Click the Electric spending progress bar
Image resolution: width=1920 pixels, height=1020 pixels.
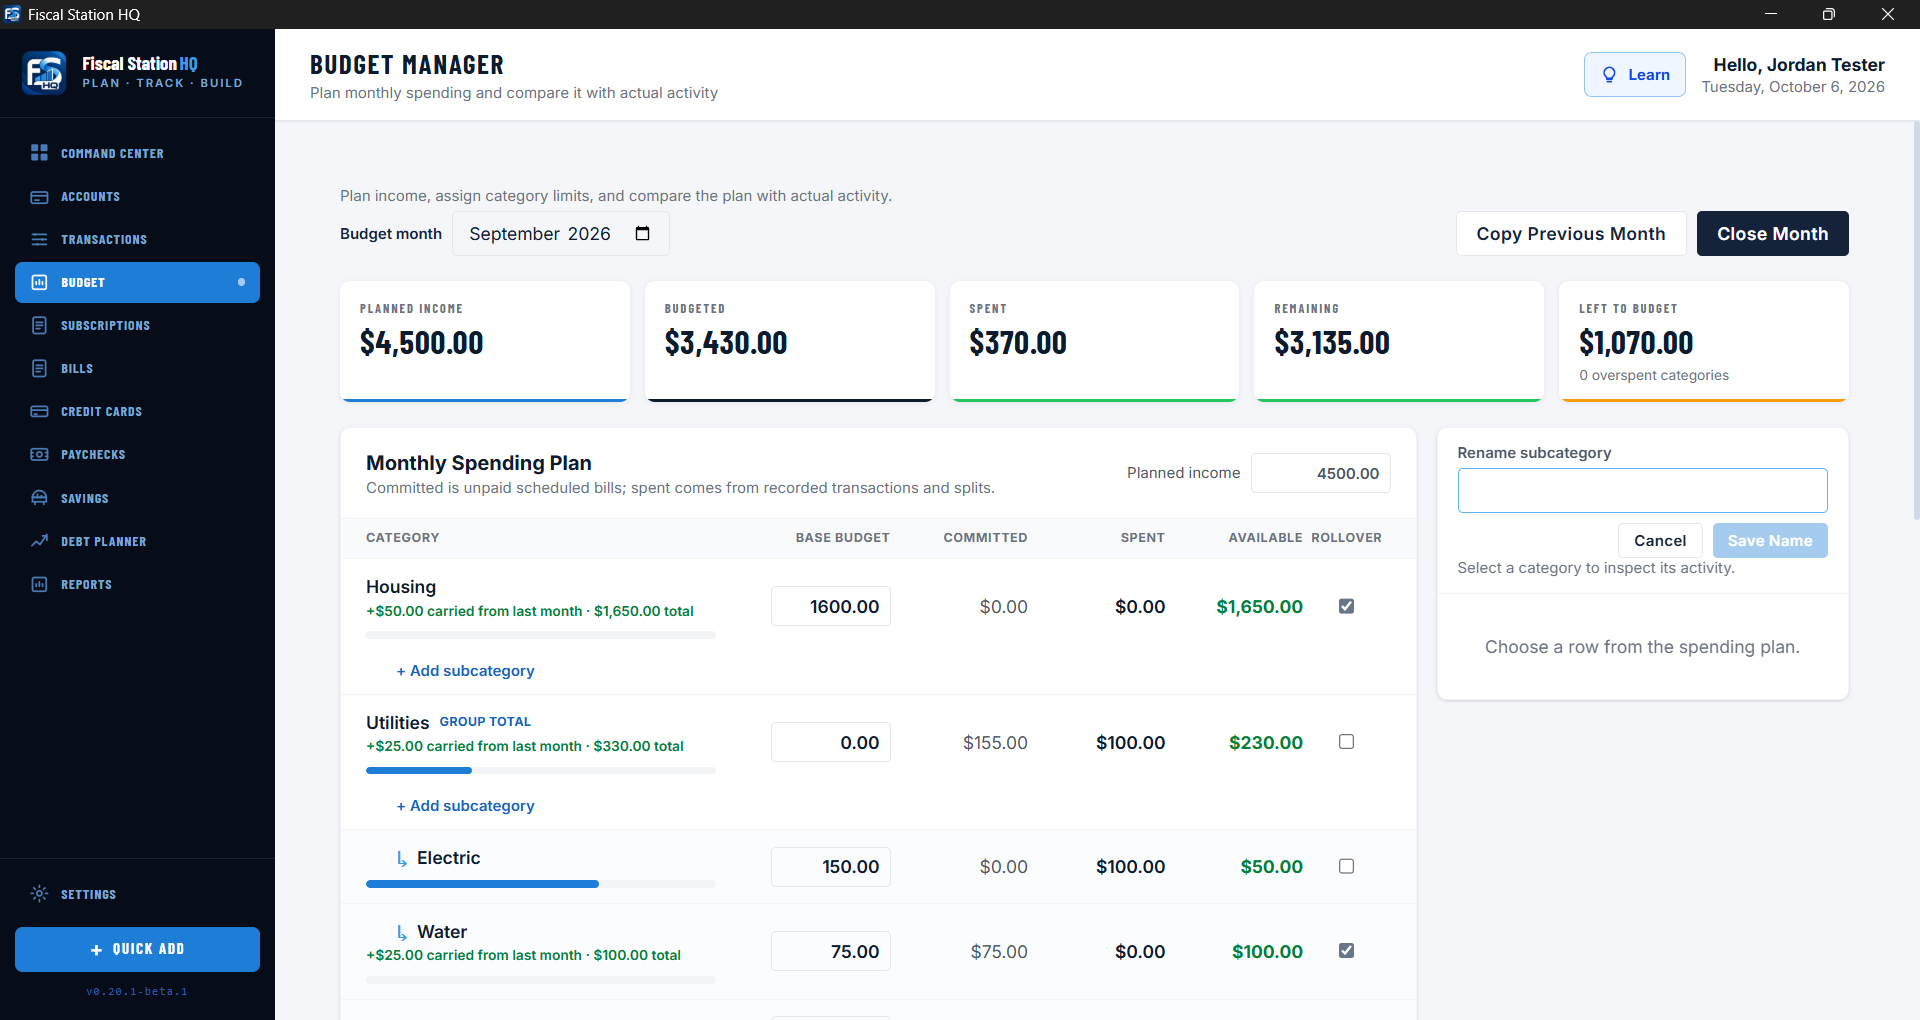pos(541,884)
